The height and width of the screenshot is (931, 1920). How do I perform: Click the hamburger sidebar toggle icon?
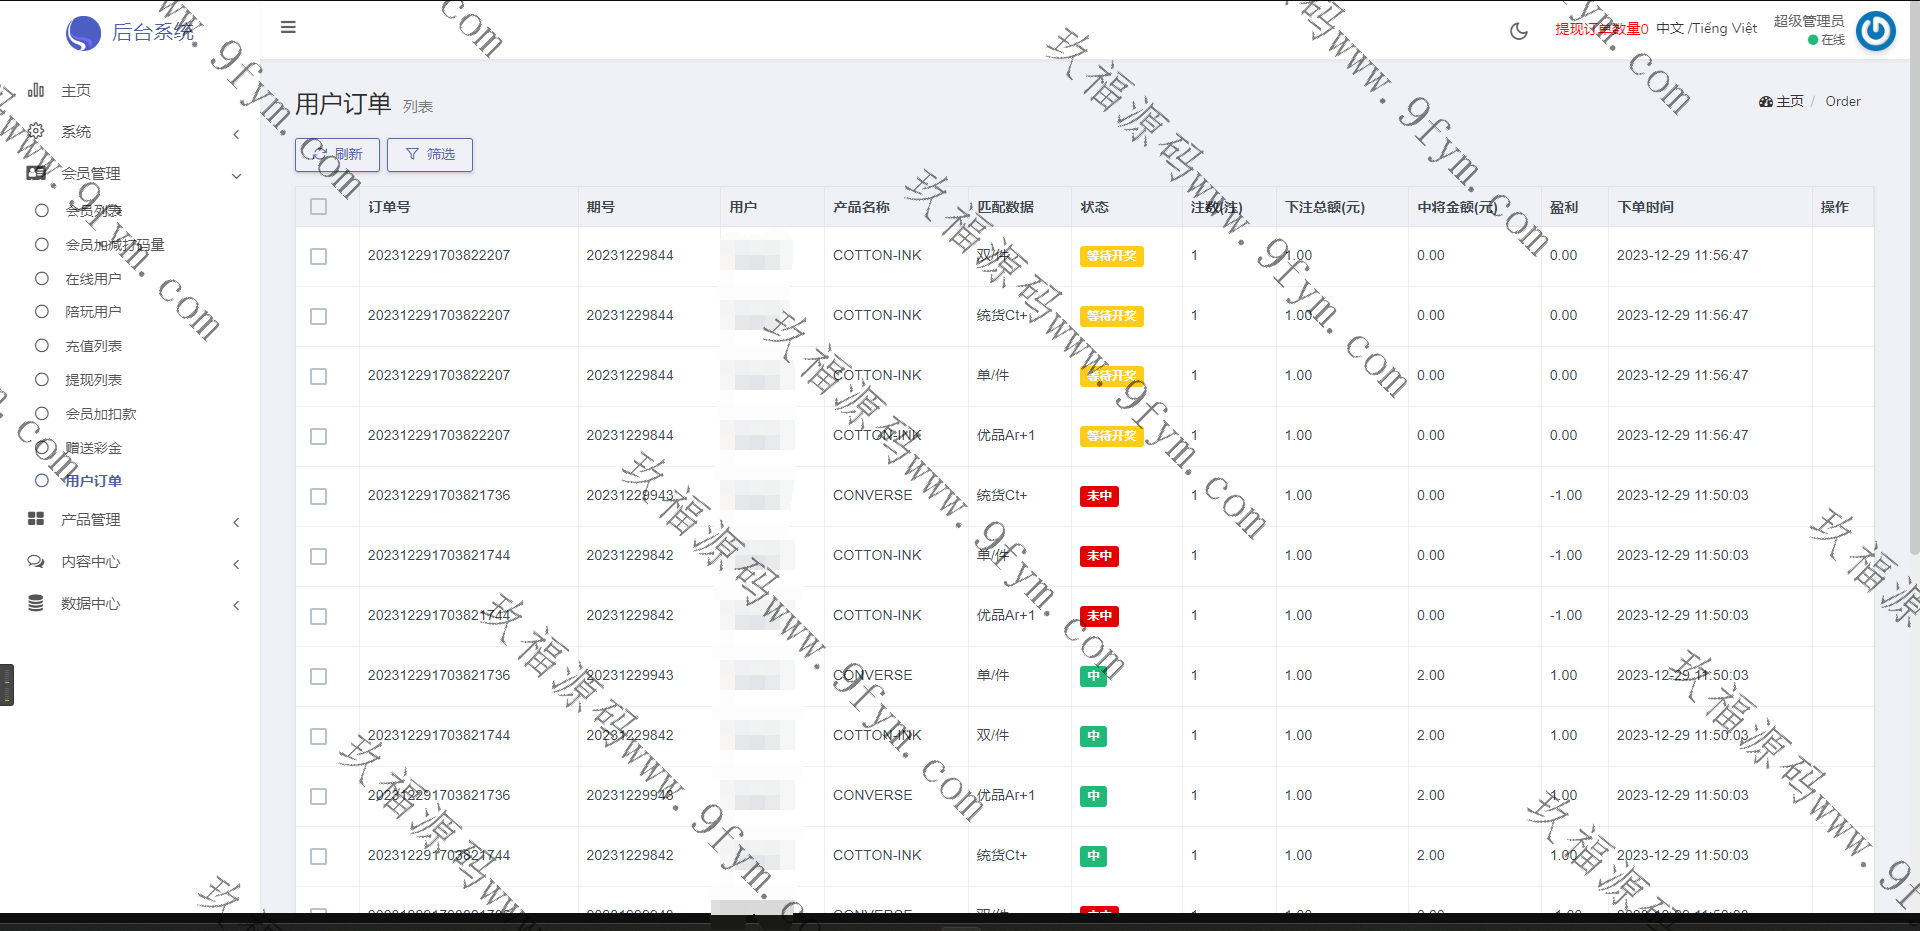point(288,27)
